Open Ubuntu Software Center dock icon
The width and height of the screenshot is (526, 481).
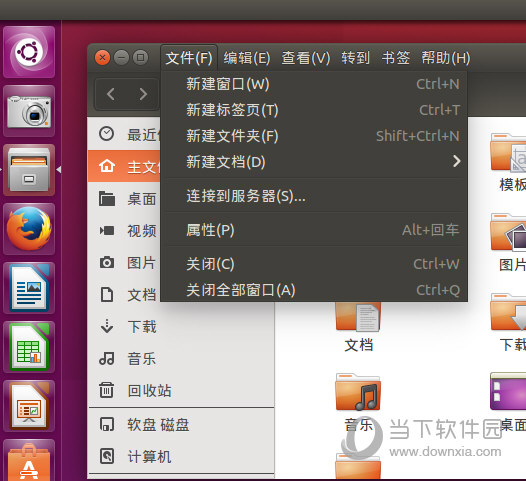point(29,460)
